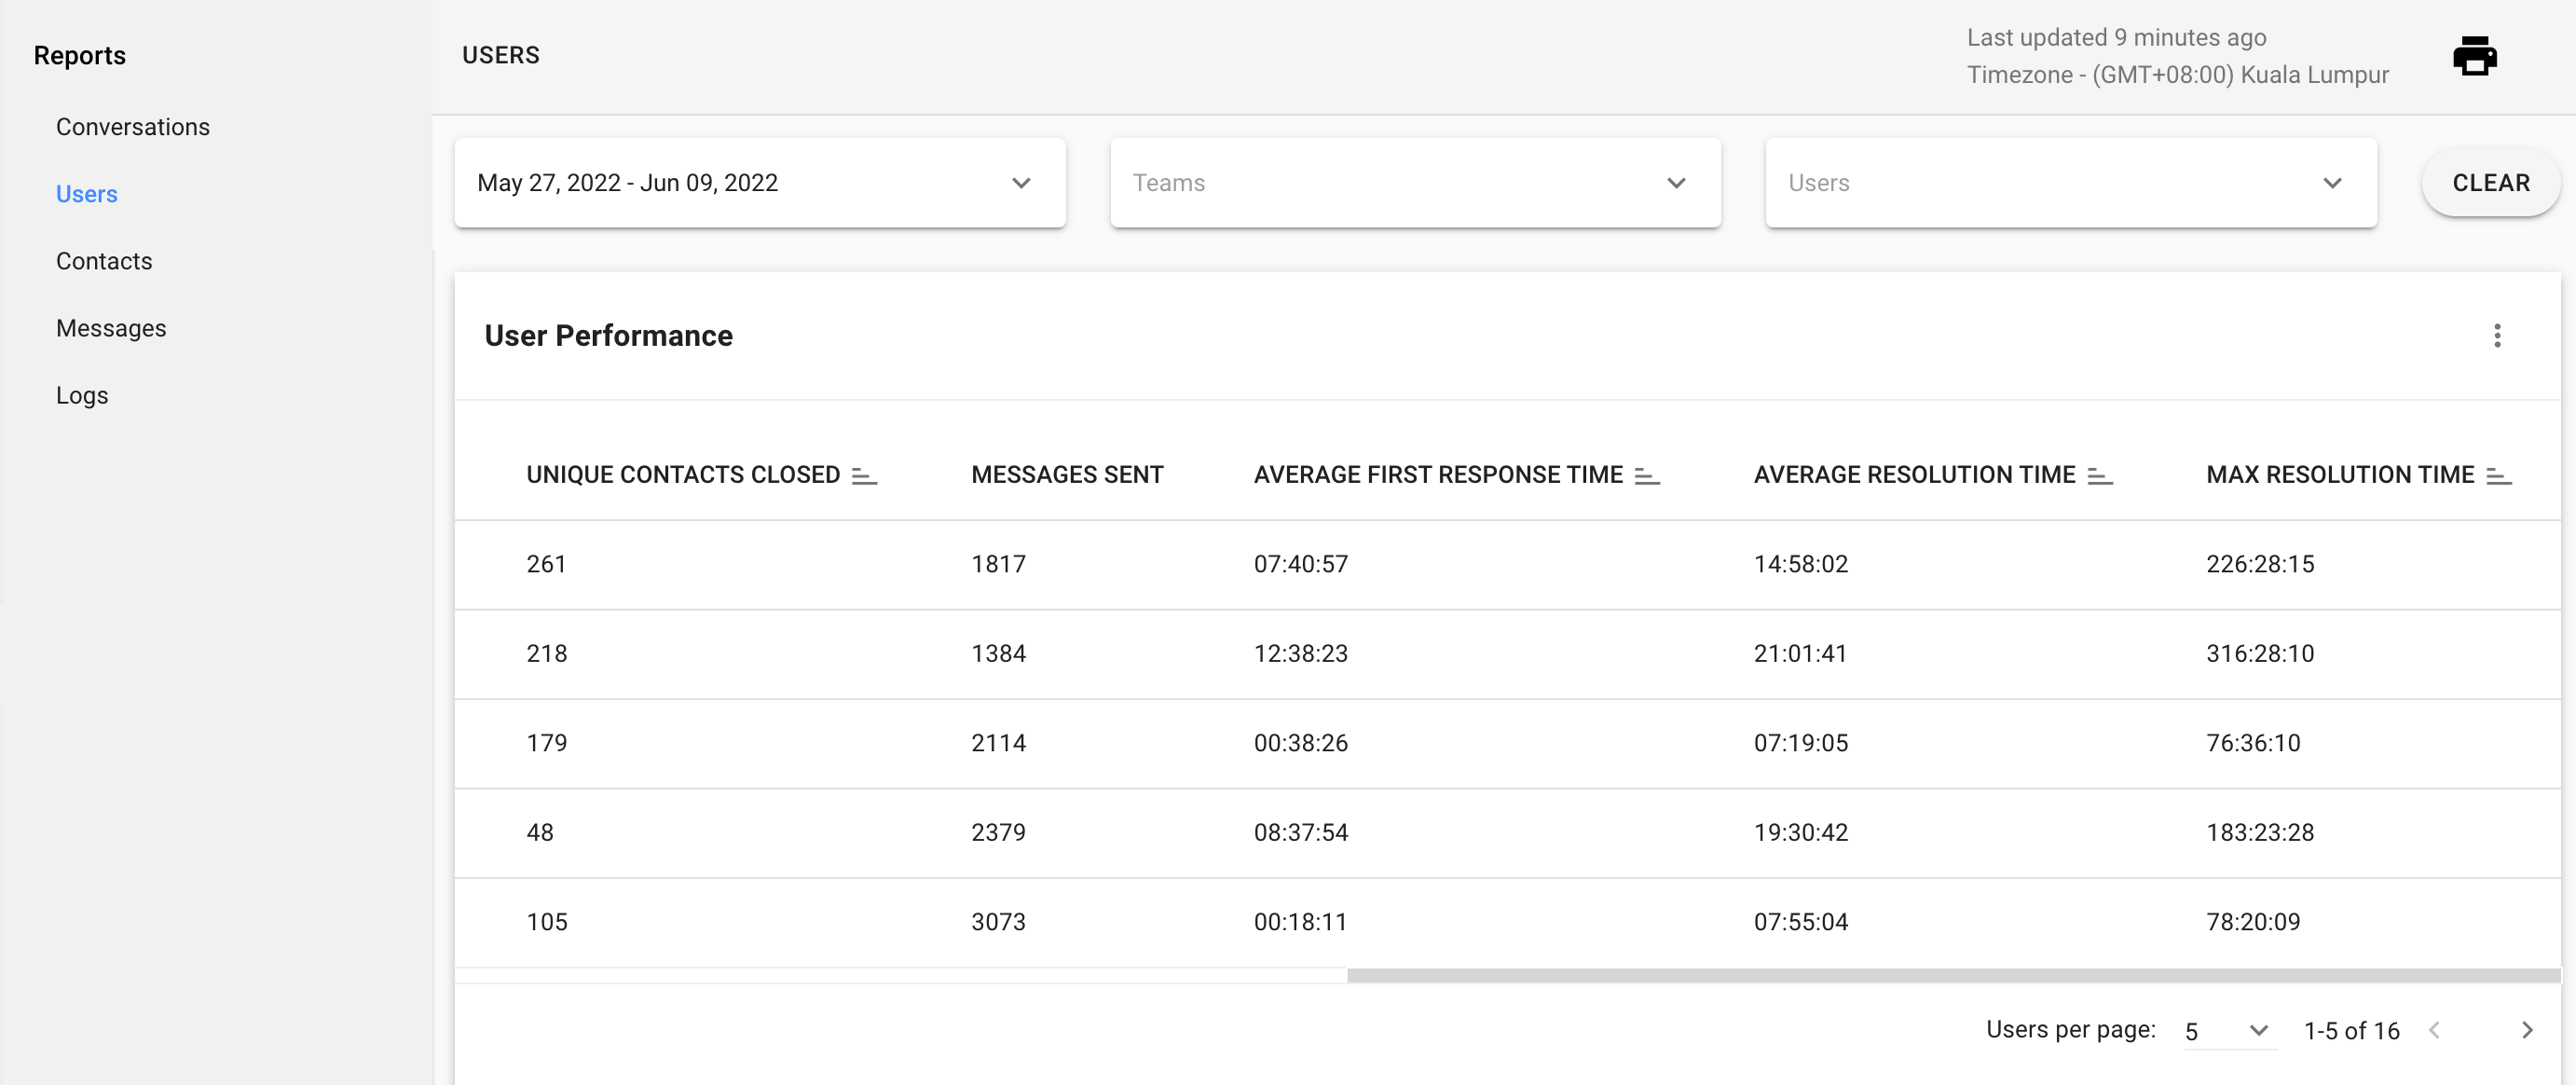Open Logs report
This screenshot has height=1085, width=2576.
82,395
